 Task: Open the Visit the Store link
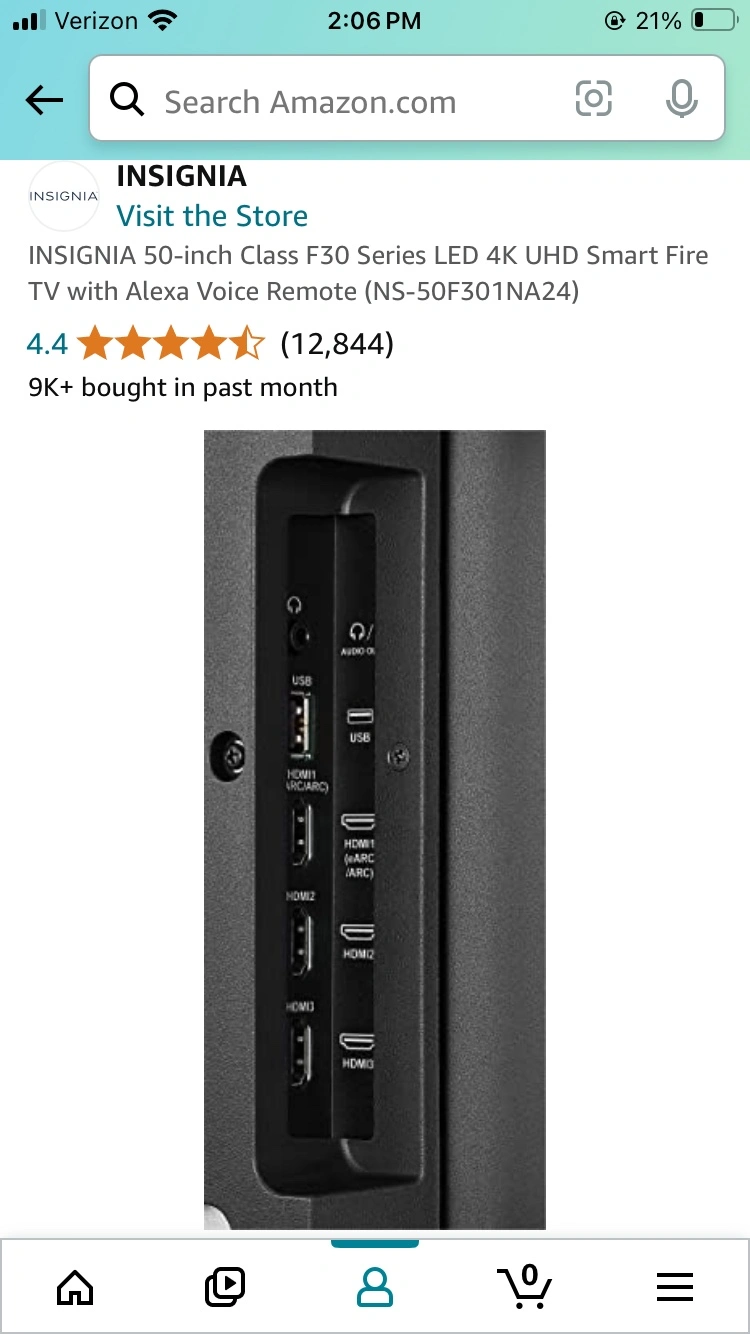pyautogui.click(x=212, y=216)
